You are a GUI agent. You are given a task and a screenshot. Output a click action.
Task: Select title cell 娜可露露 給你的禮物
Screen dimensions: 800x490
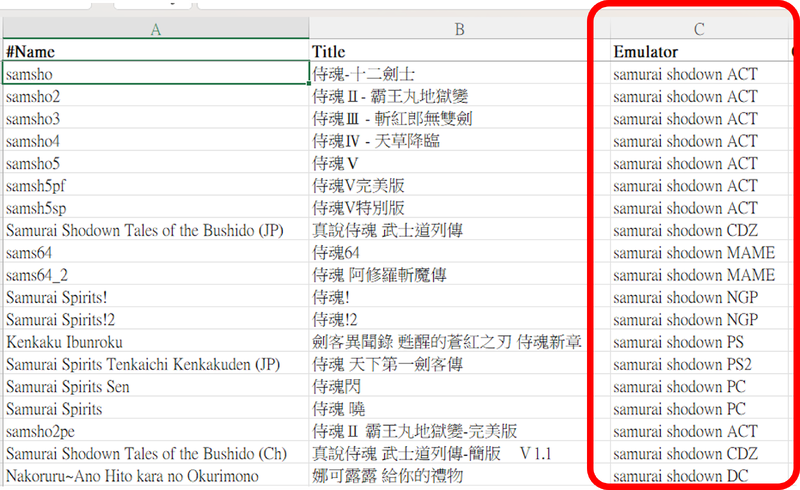pyautogui.click(x=459, y=476)
